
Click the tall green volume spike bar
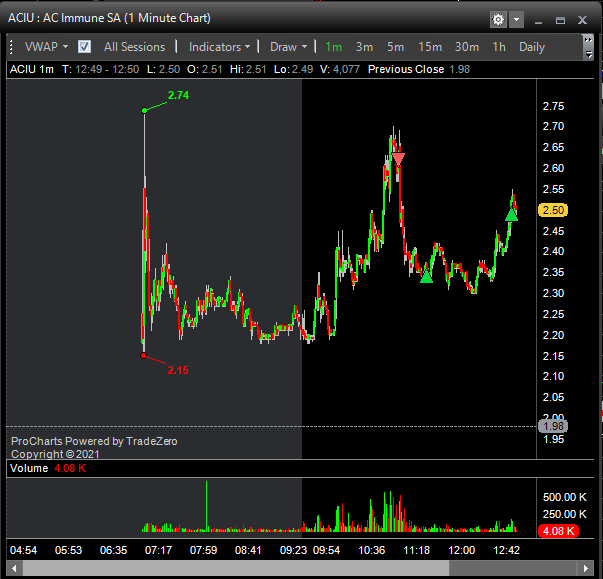pos(207,506)
